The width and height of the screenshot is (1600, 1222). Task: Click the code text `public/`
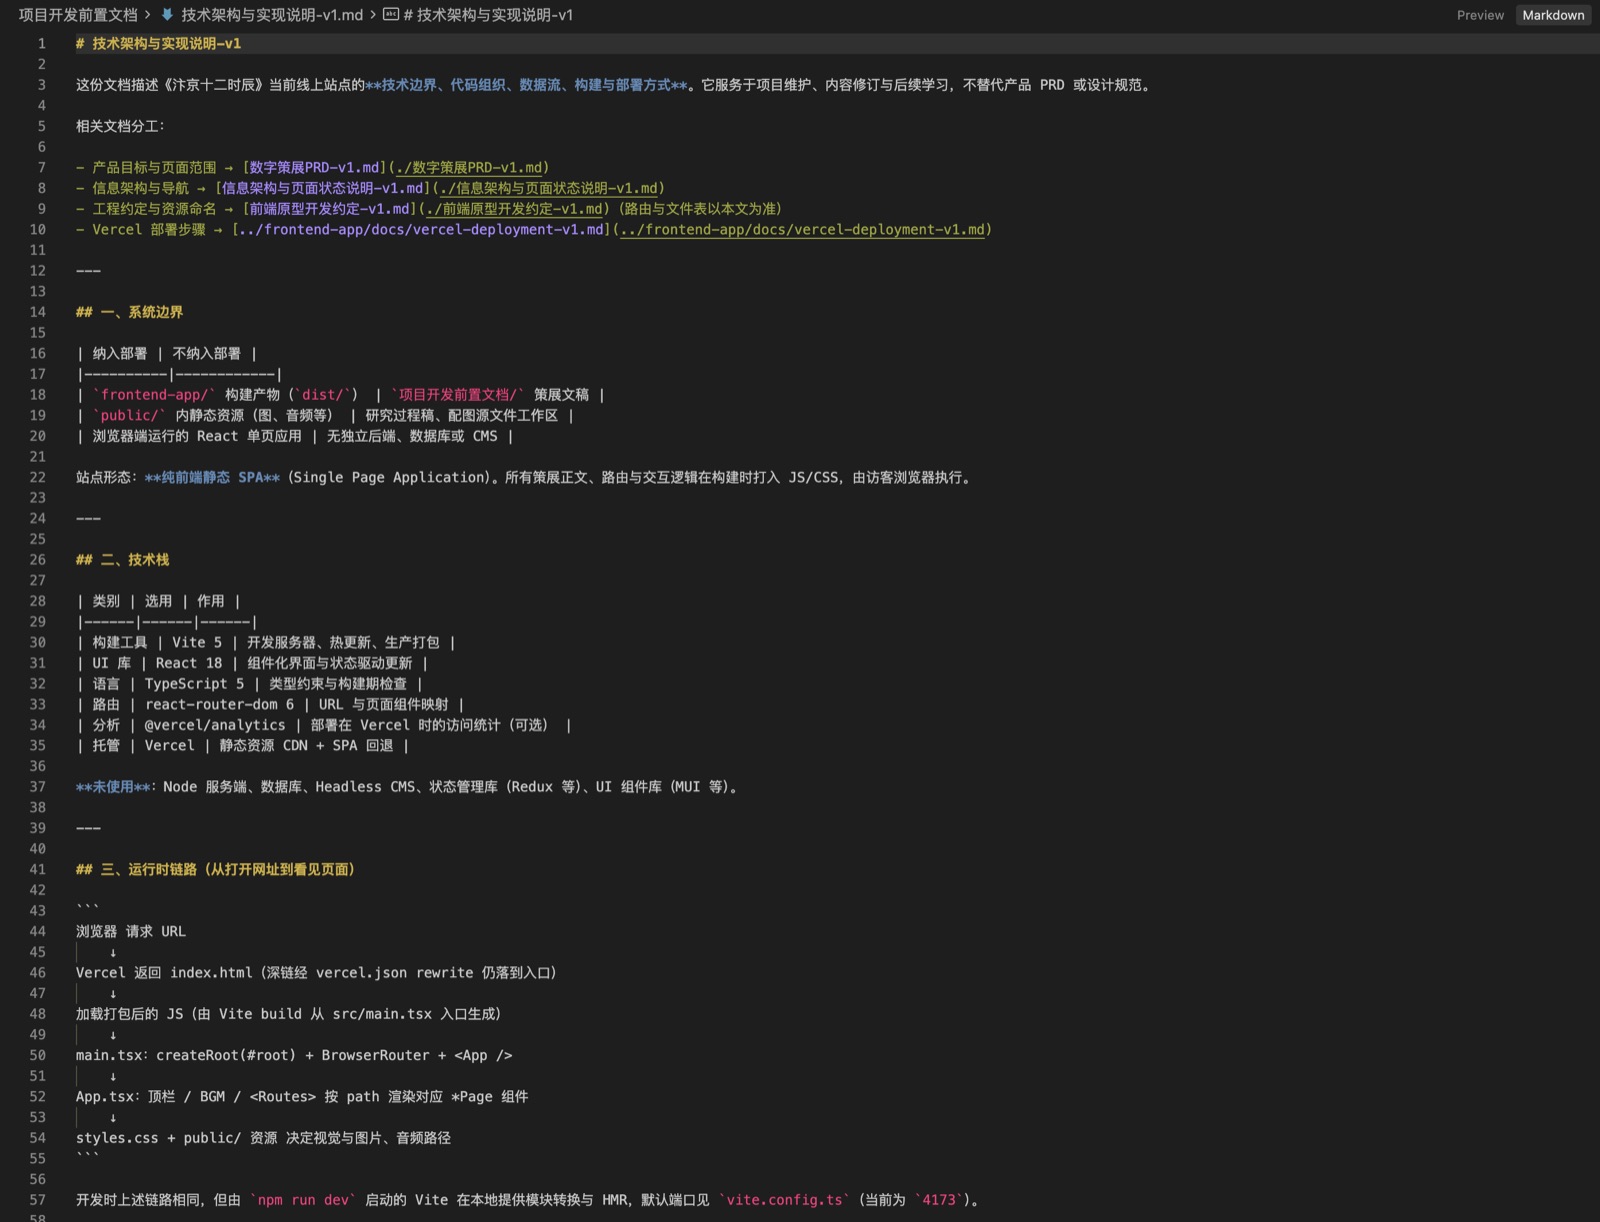pos(129,415)
